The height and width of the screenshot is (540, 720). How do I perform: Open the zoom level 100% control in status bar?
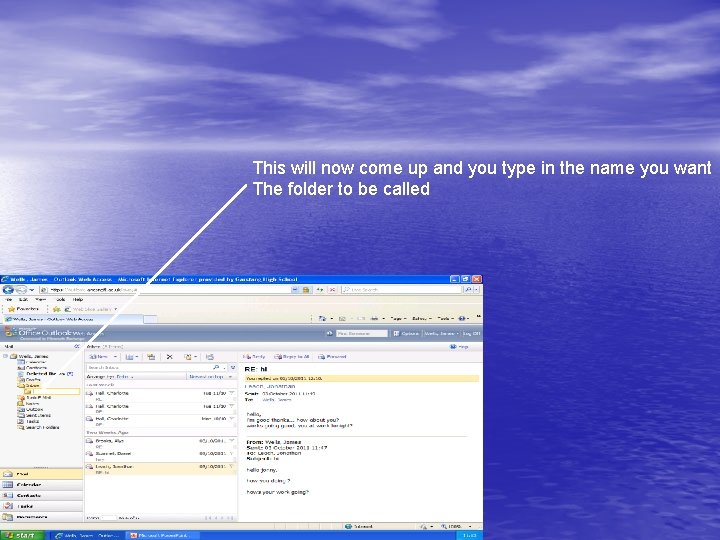pos(456,526)
